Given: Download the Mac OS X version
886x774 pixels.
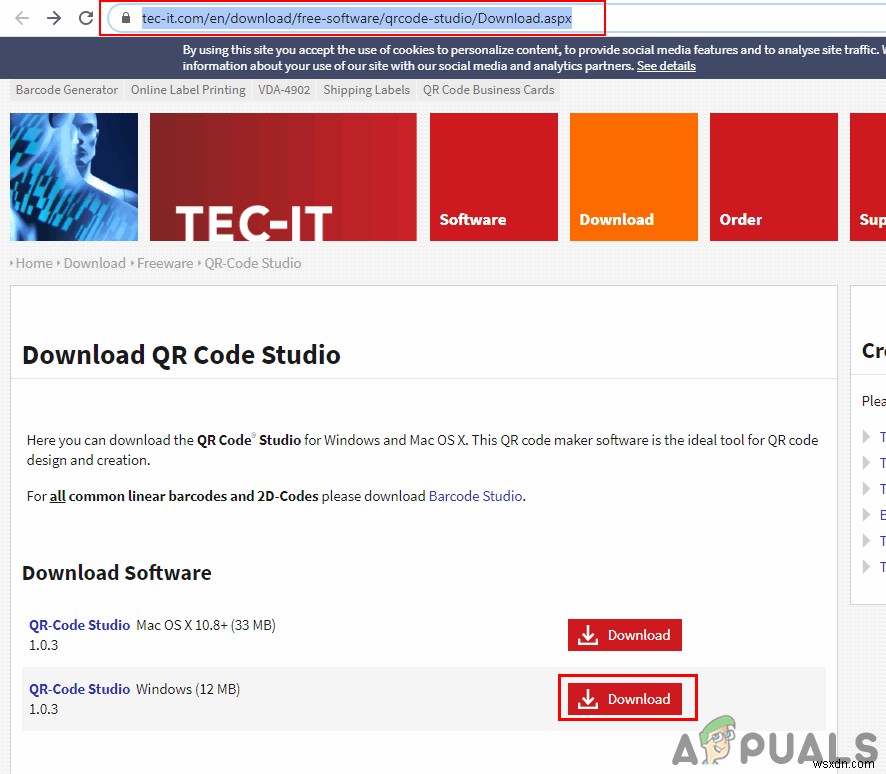Looking at the screenshot, I should click(x=624, y=635).
